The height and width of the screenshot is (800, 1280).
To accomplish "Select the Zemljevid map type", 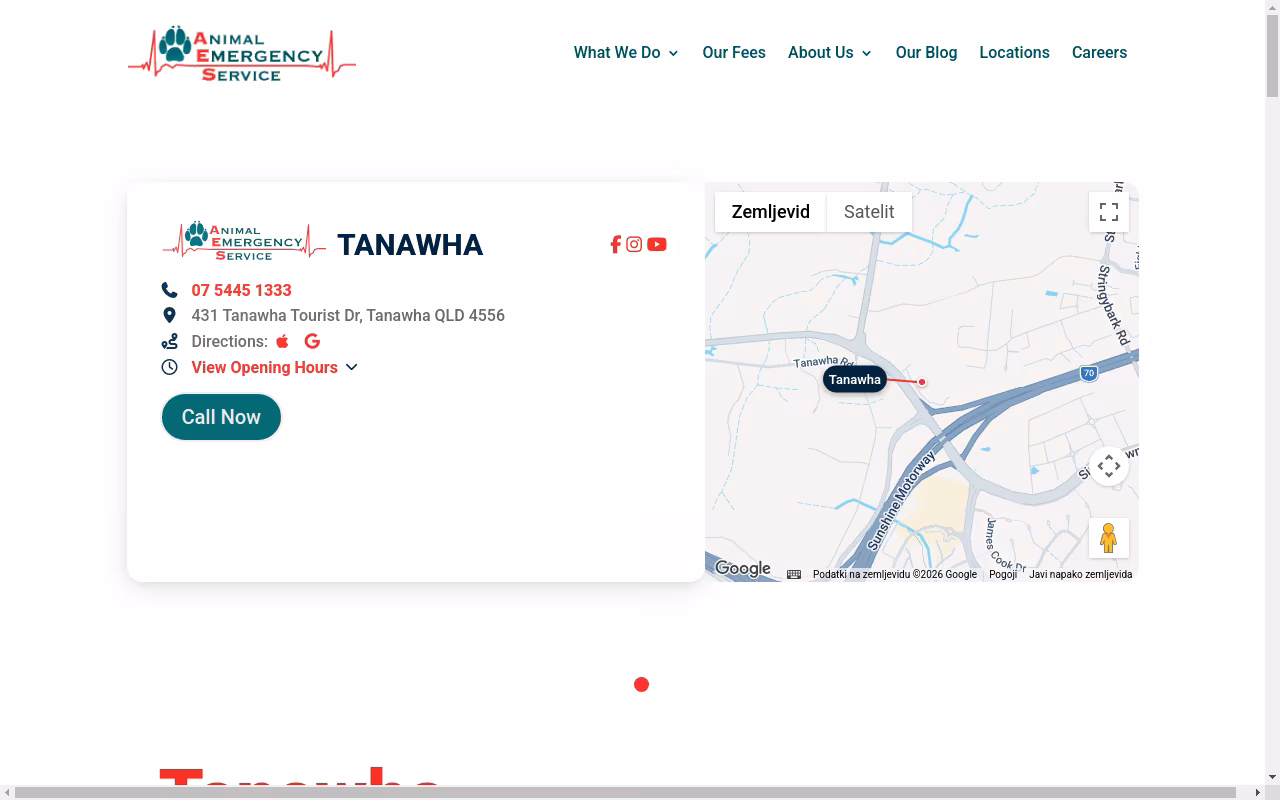I will pyautogui.click(x=771, y=212).
